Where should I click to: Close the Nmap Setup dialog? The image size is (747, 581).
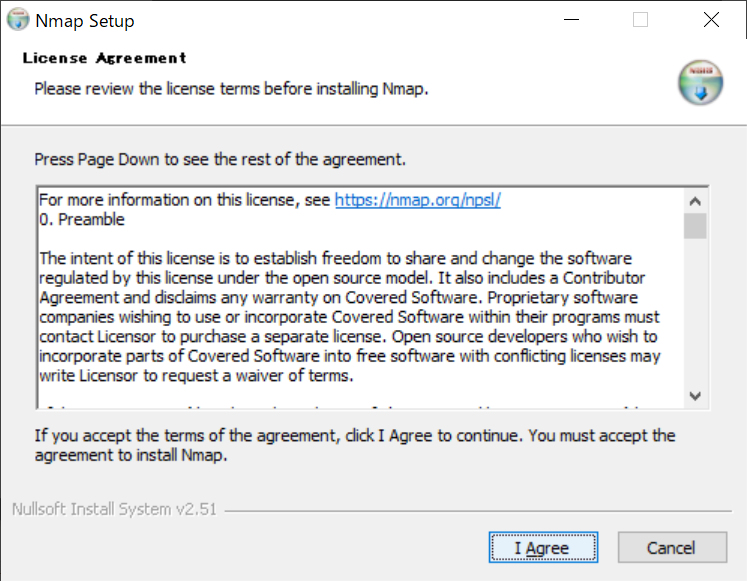click(x=711, y=20)
